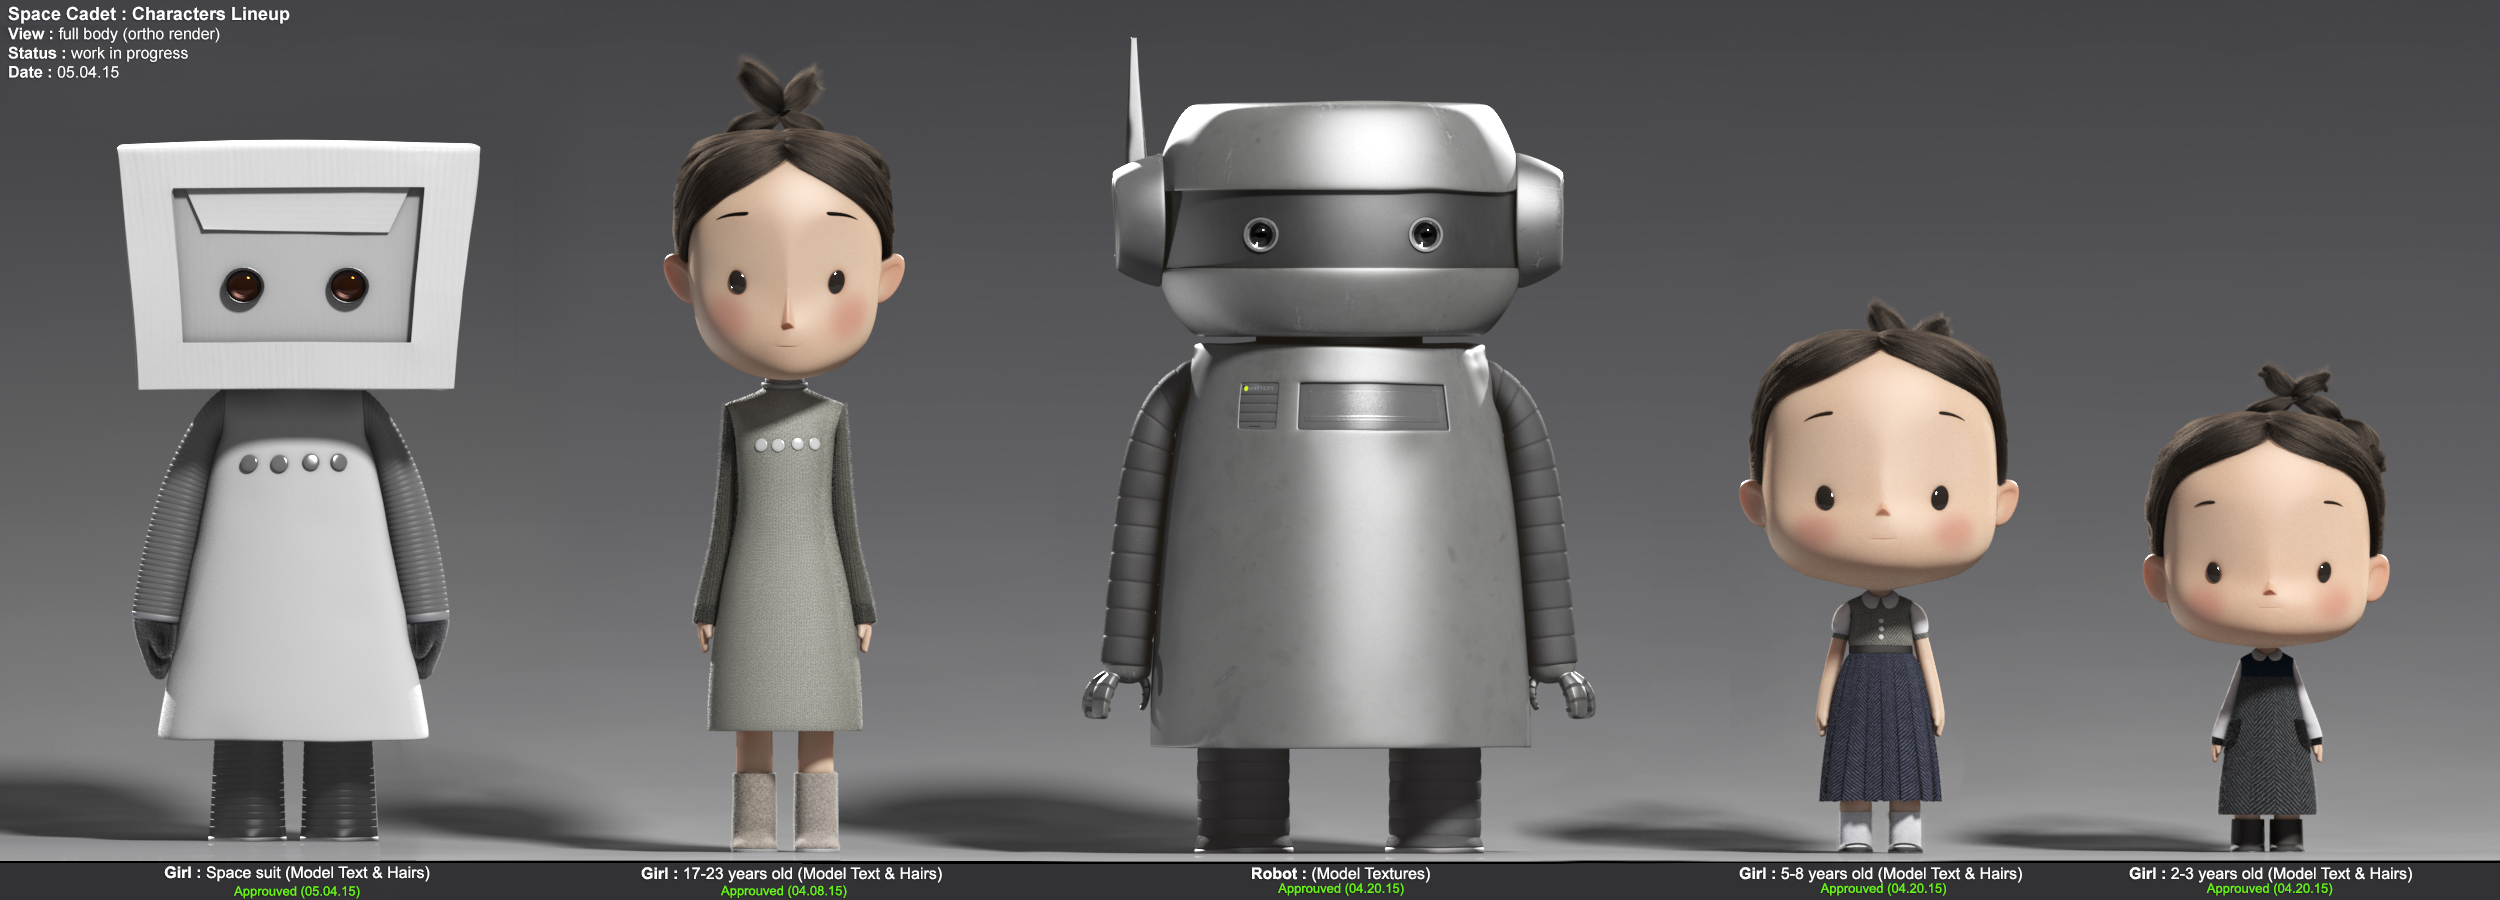Image resolution: width=2500 pixels, height=900 pixels.
Task: Click the full body ortho render view text
Action: [139, 34]
